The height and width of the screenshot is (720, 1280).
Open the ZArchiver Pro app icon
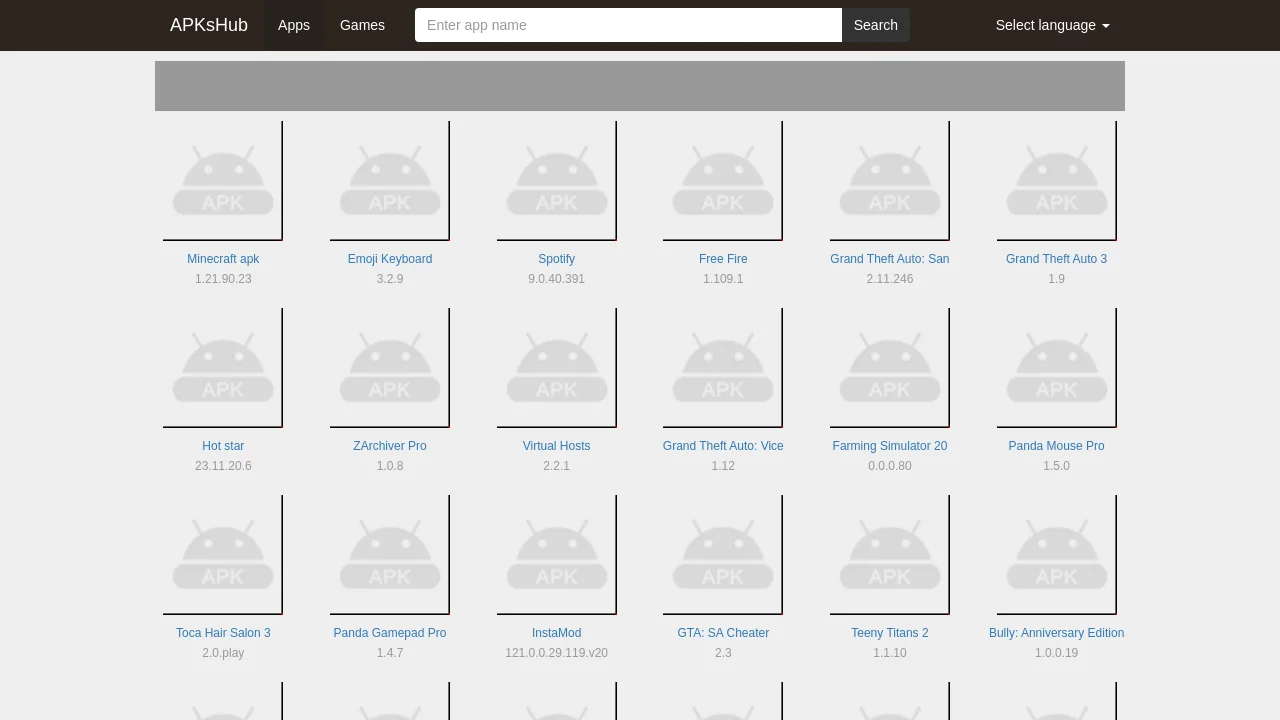click(390, 368)
